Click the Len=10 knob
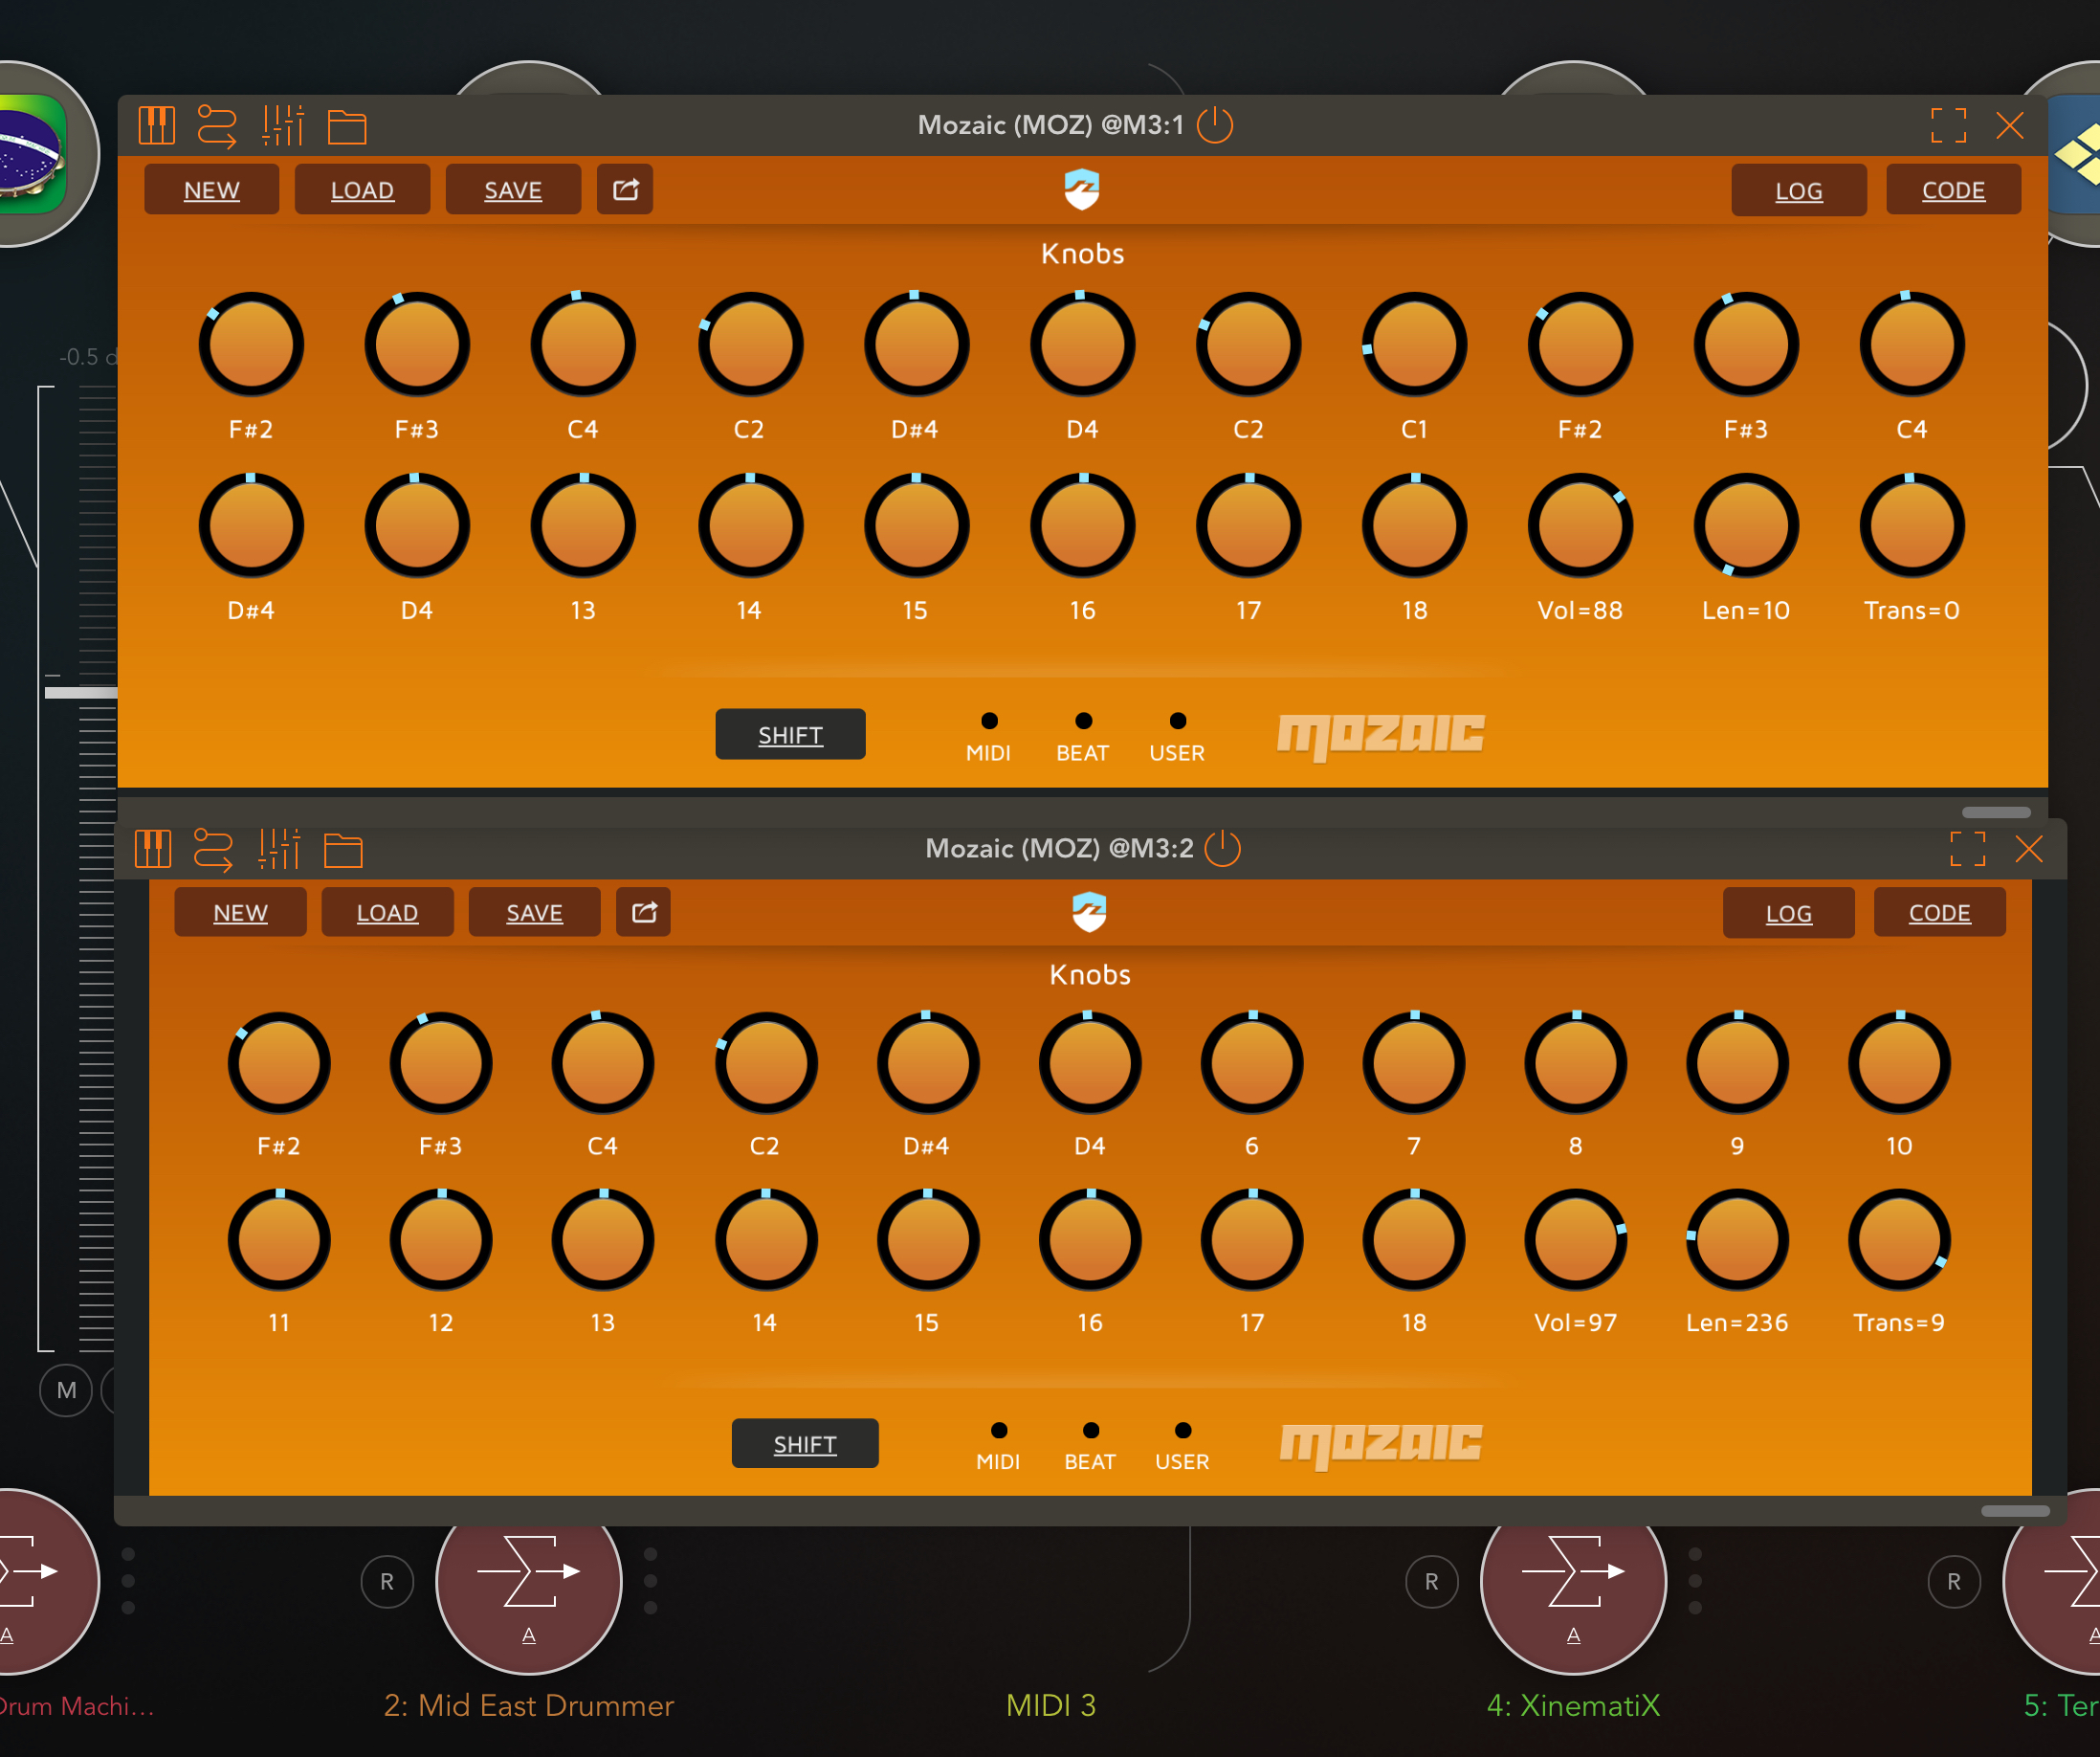Image resolution: width=2100 pixels, height=1757 pixels. [1746, 526]
